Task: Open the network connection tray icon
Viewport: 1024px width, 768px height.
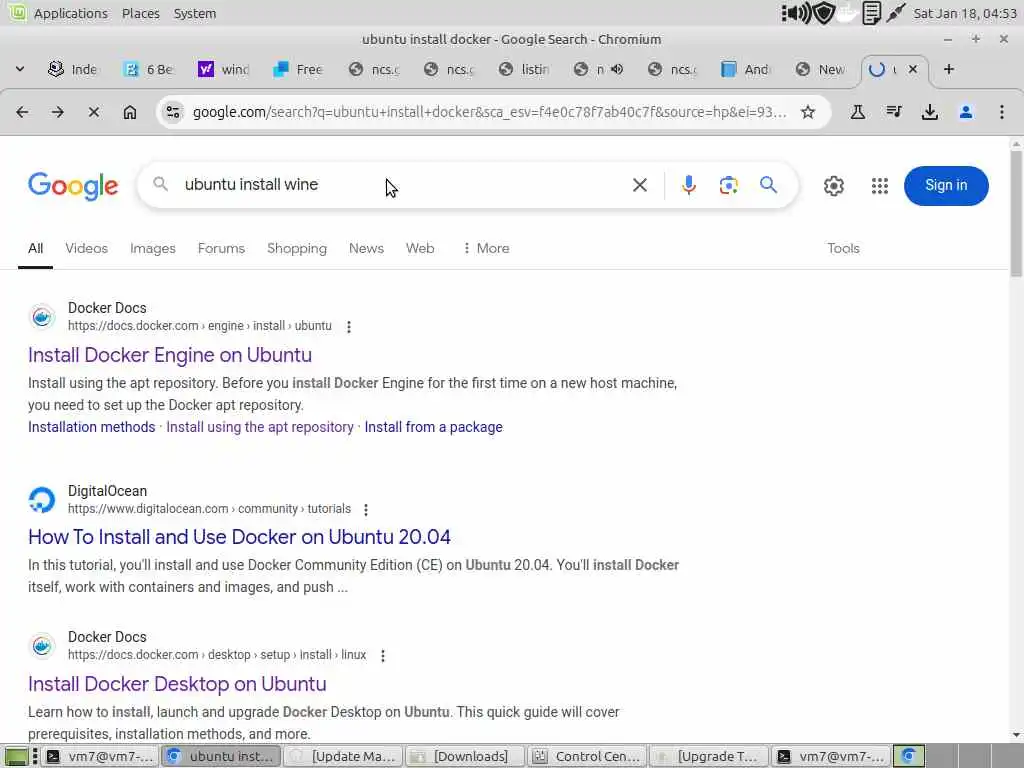Action: (x=896, y=13)
